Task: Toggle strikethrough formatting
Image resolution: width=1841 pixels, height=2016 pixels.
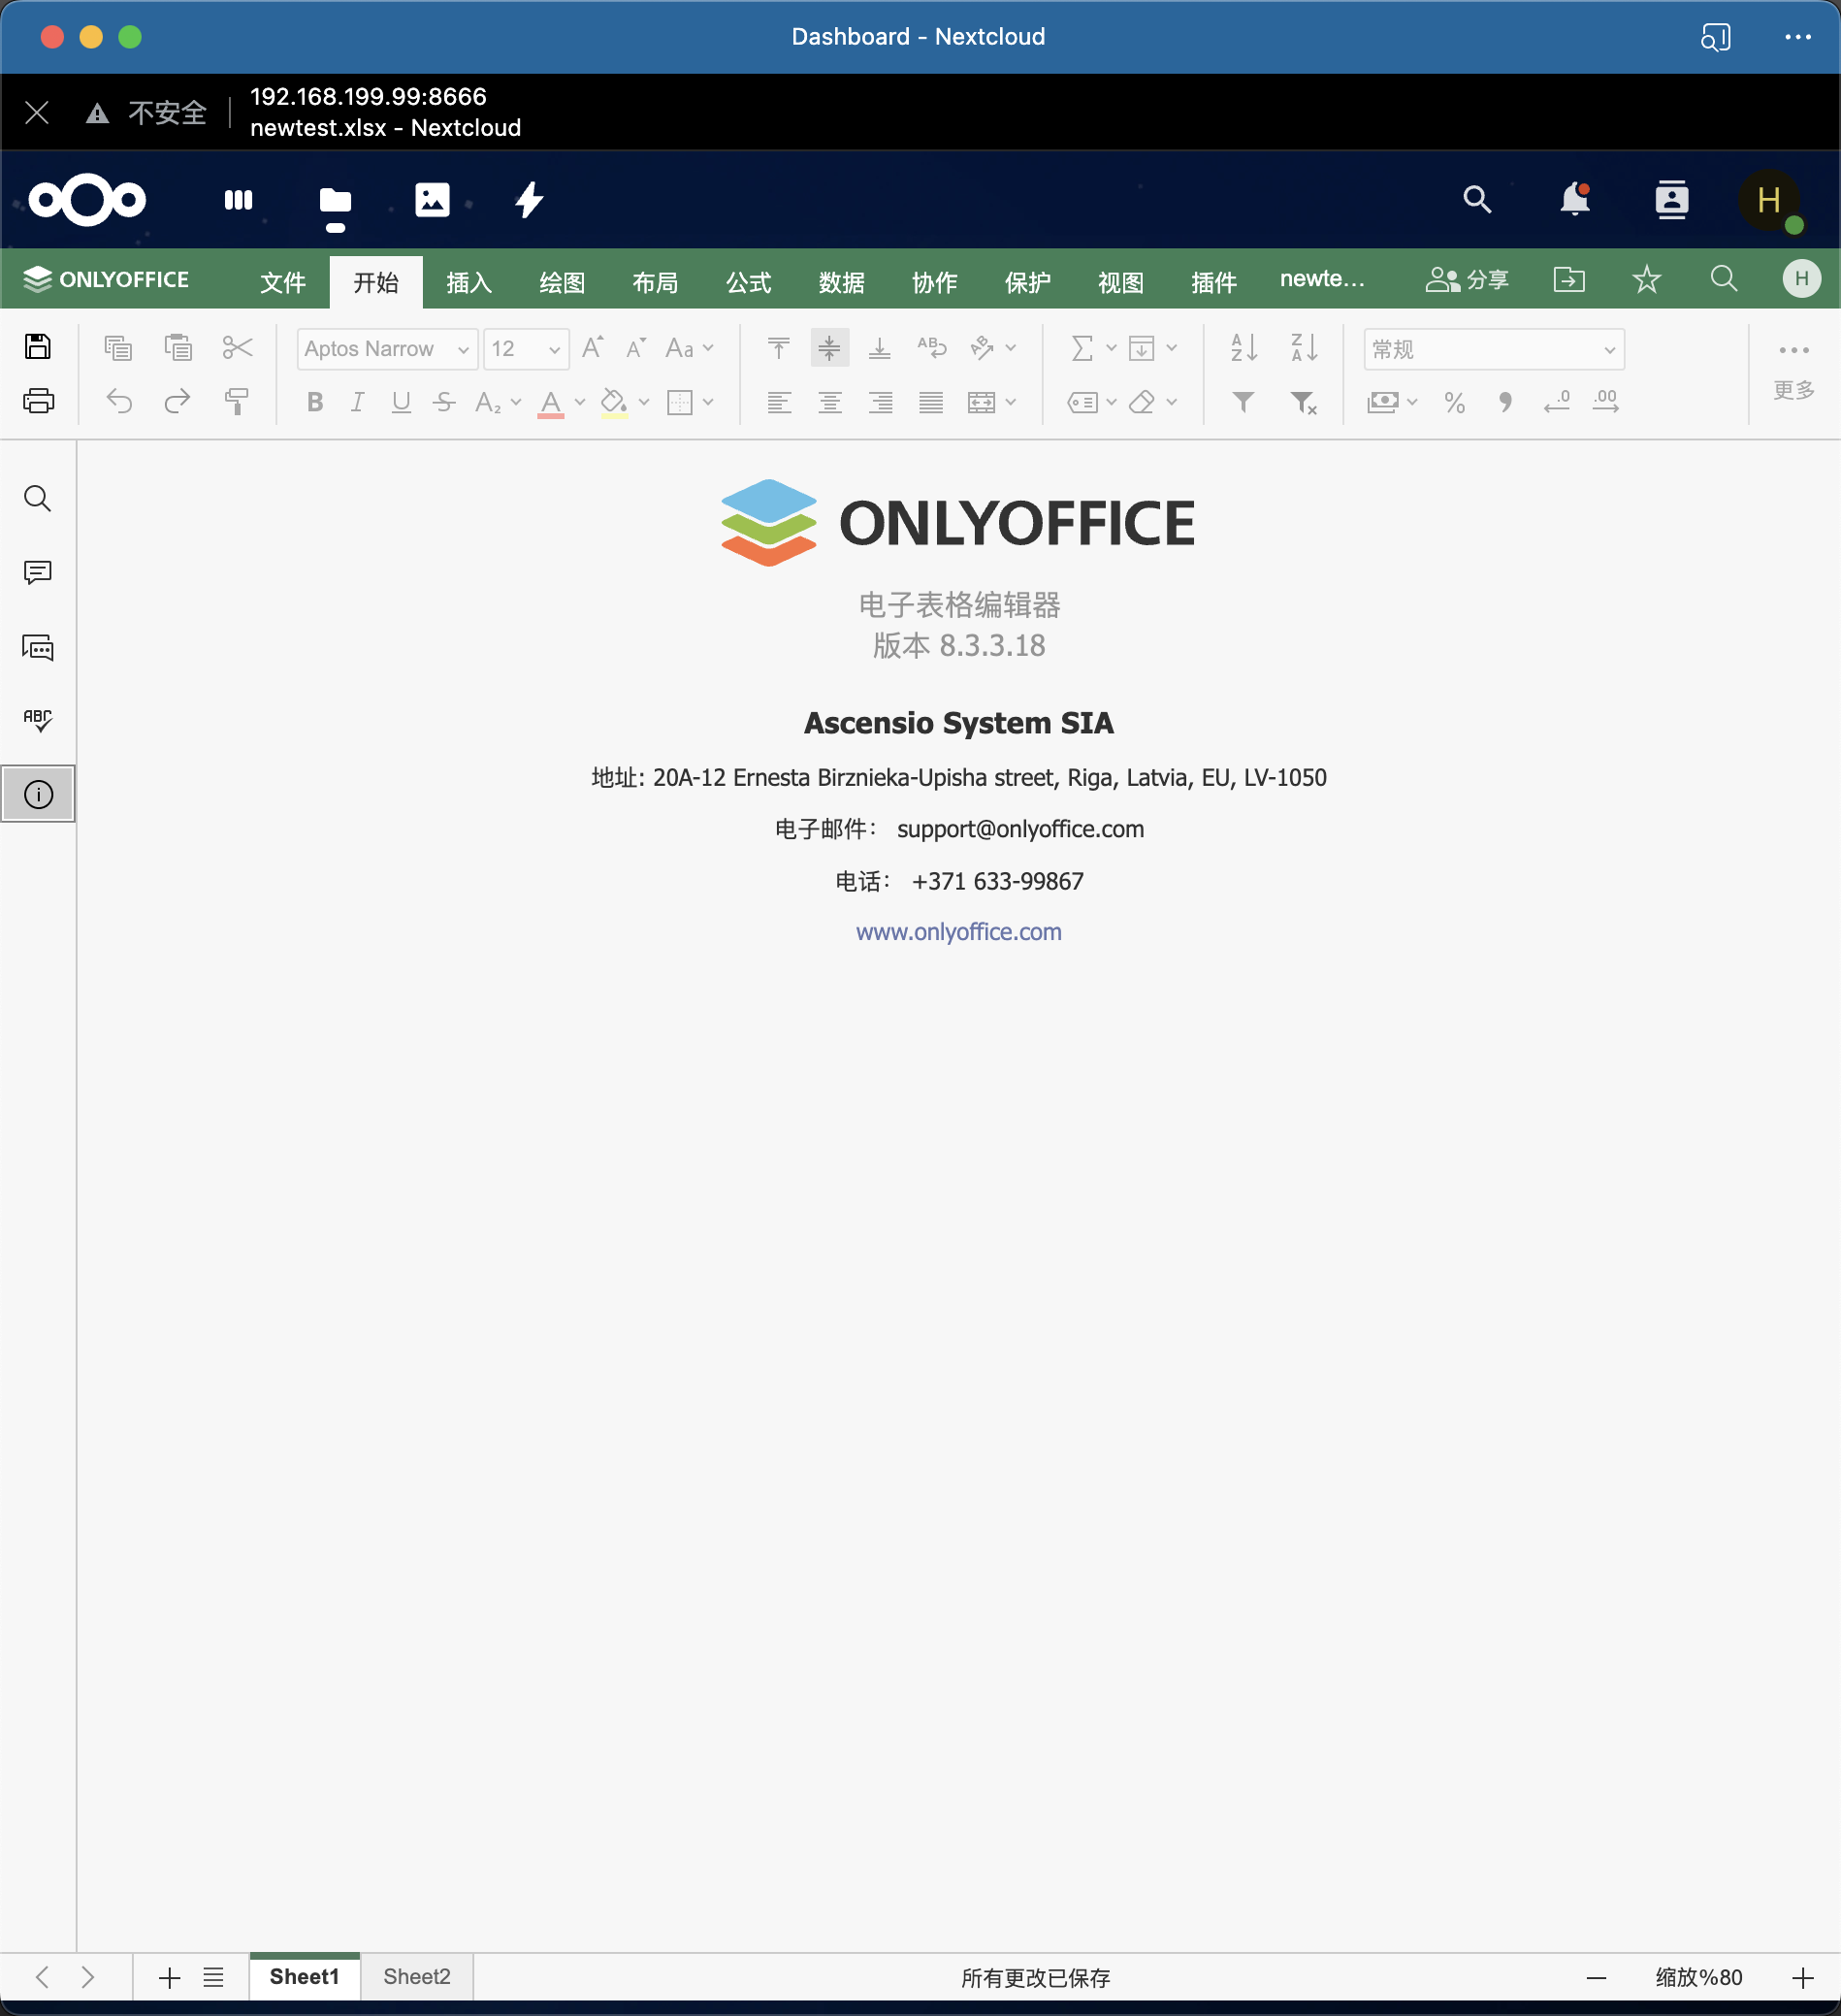Action: click(444, 402)
